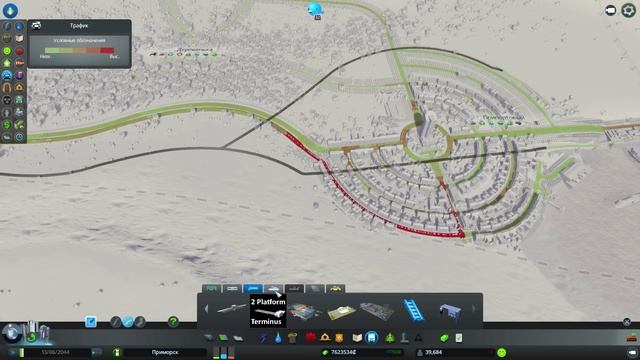
Task: Open the Parks and decoration menu
Action: coord(390,338)
